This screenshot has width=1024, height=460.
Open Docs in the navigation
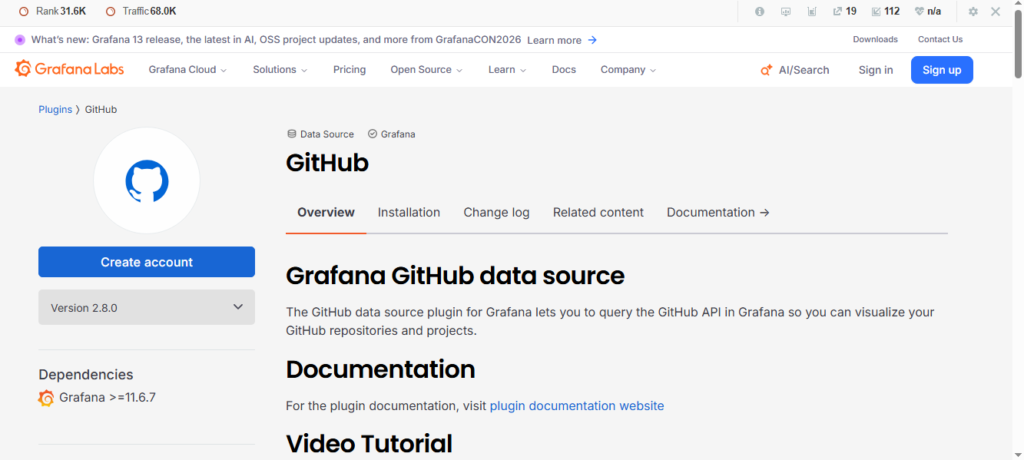point(564,70)
